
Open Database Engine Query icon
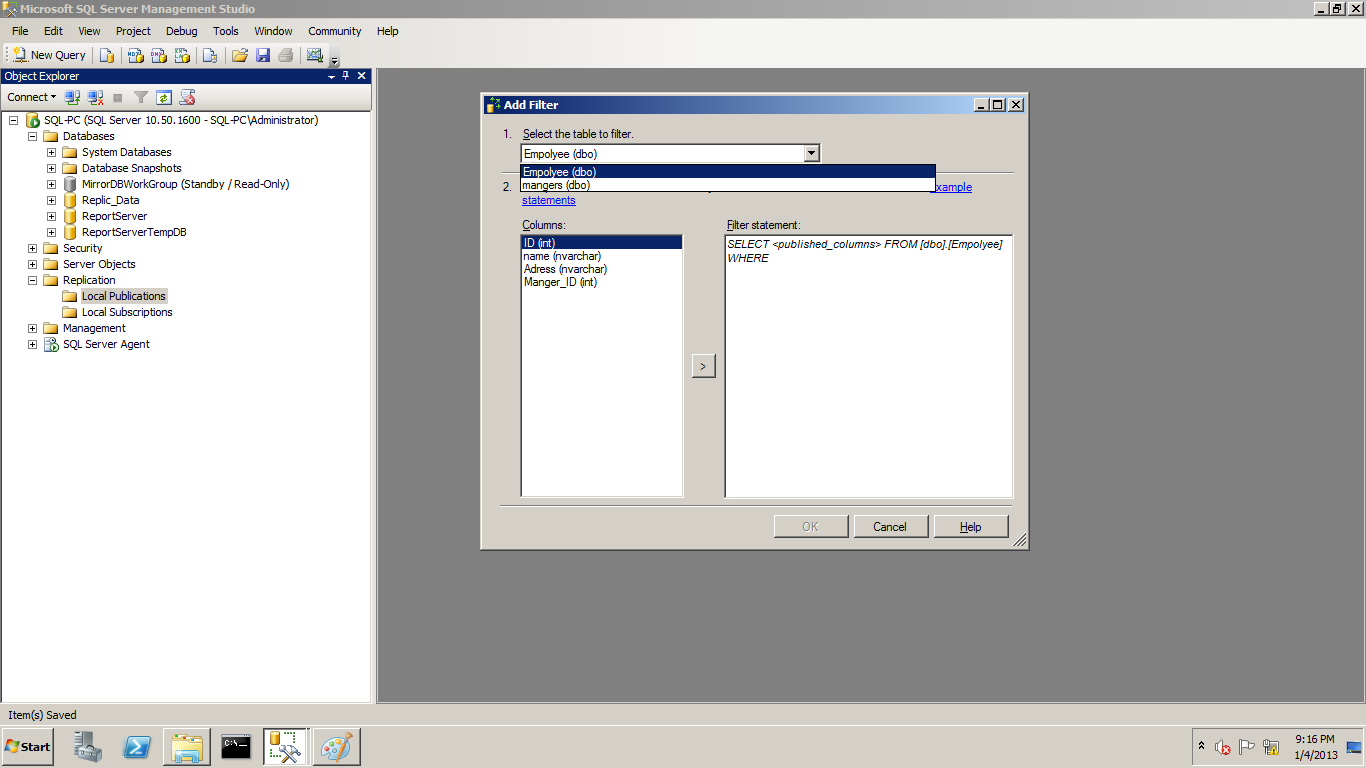pyautogui.click(x=106, y=55)
